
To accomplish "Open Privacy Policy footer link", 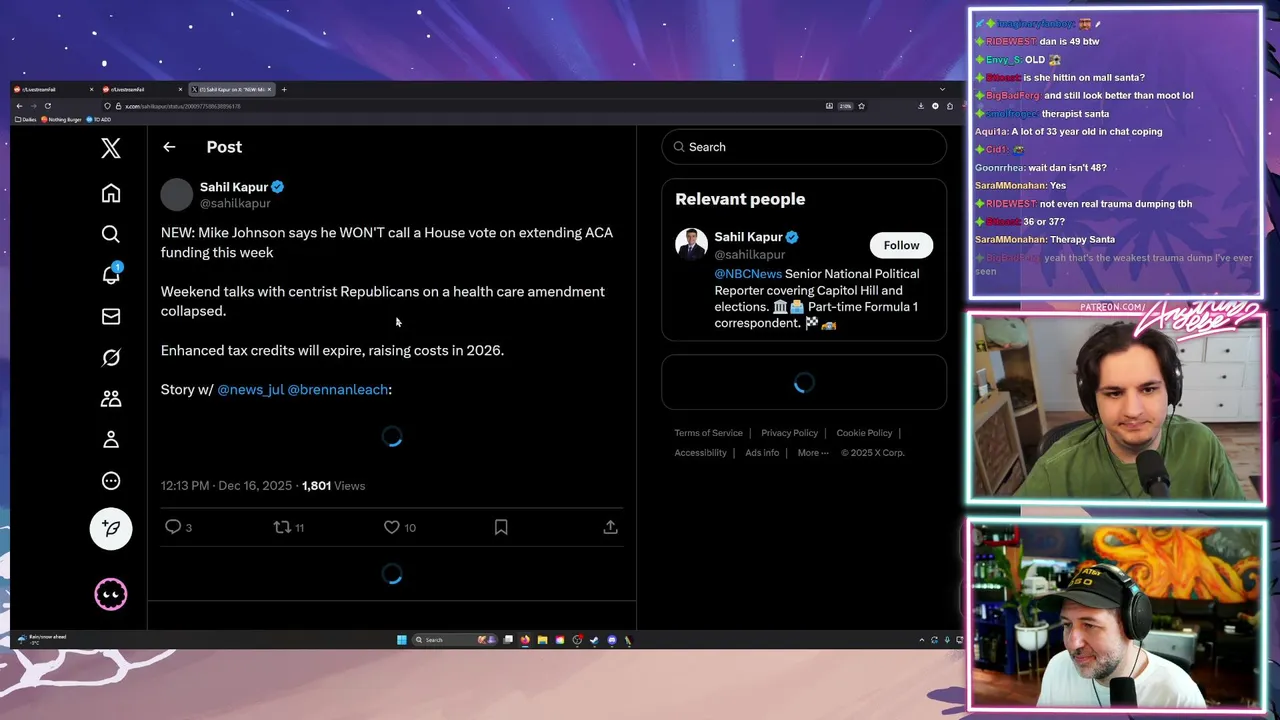I will [x=789, y=433].
